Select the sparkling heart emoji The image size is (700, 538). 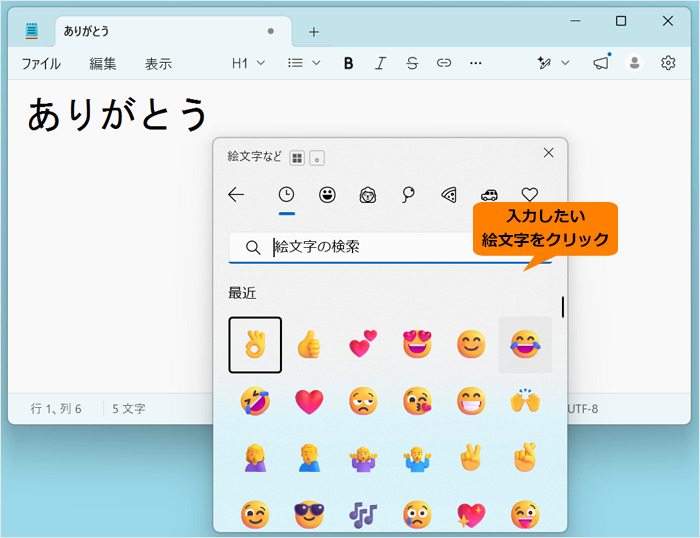(471, 515)
